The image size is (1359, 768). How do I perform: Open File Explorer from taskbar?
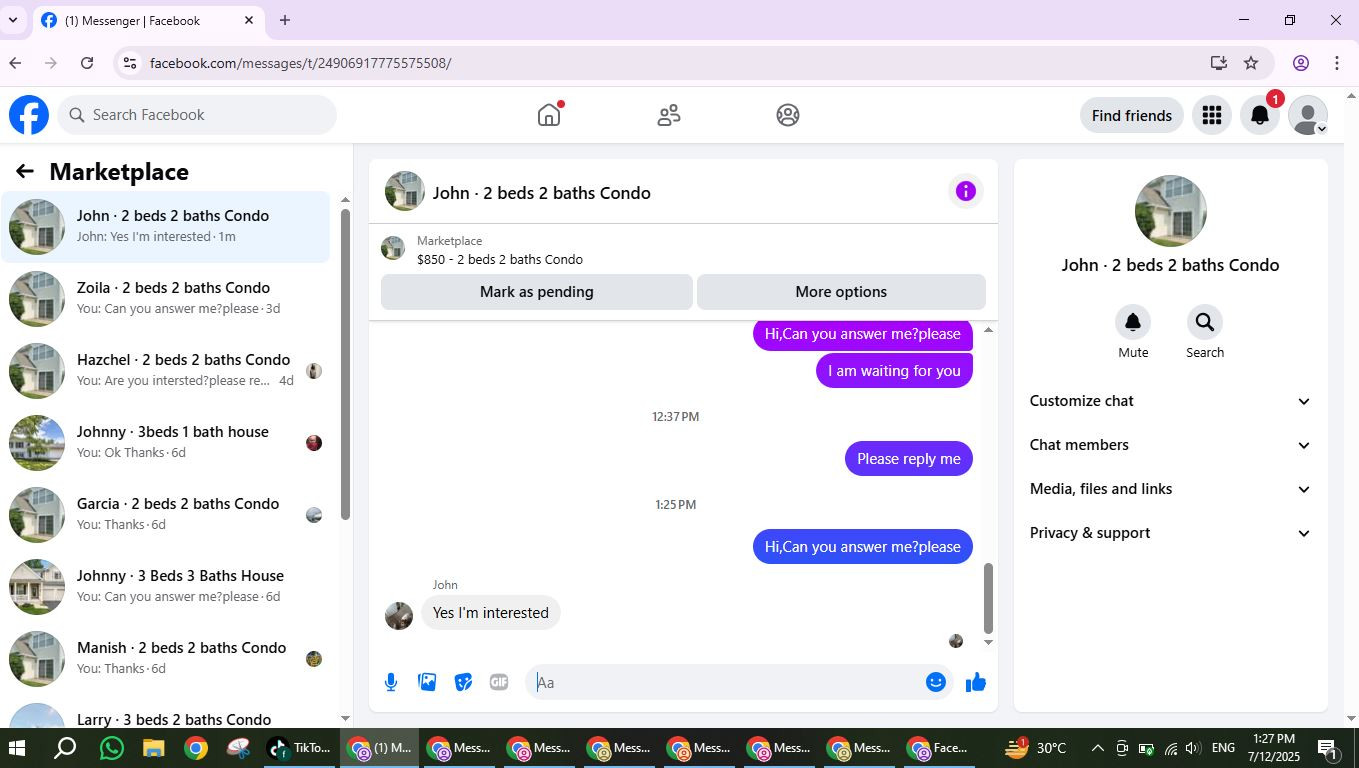(153, 748)
